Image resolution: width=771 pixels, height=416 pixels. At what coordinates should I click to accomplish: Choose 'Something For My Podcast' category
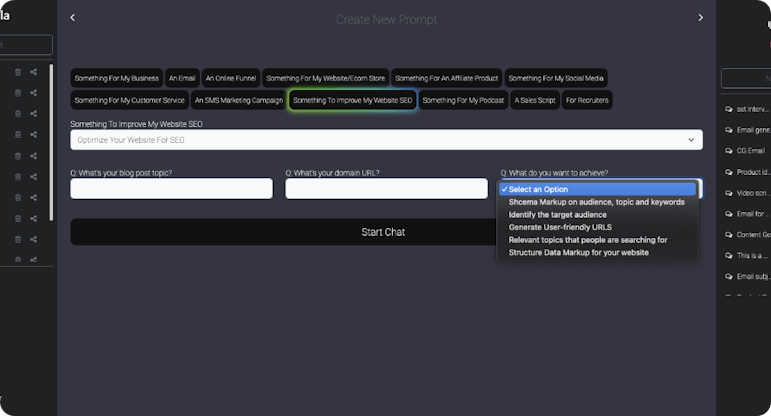[x=463, y=100]
